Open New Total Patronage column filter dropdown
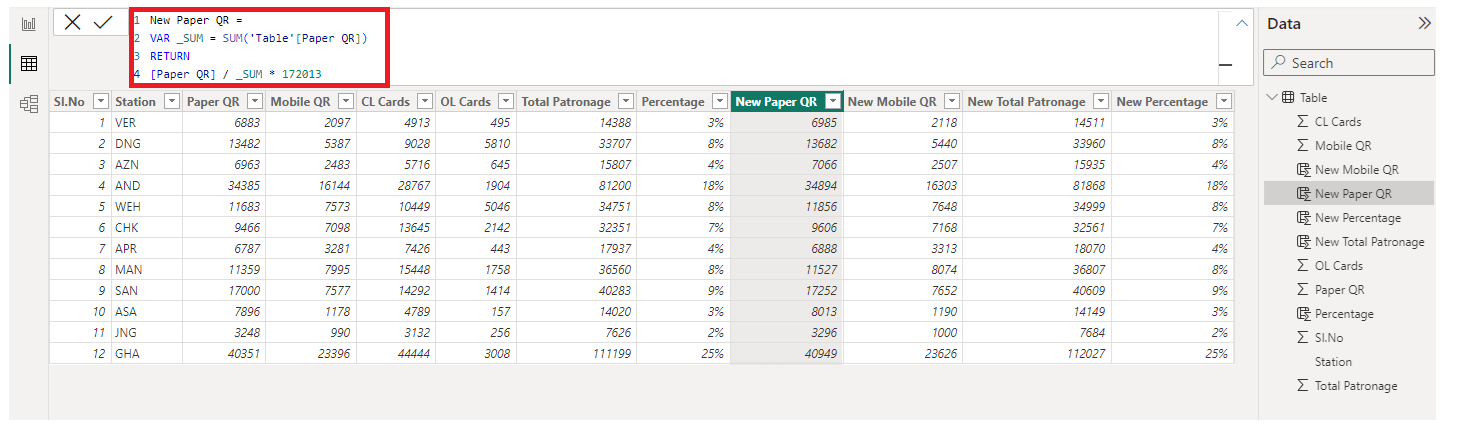1462x428 pixels. tap(1100, 102)
